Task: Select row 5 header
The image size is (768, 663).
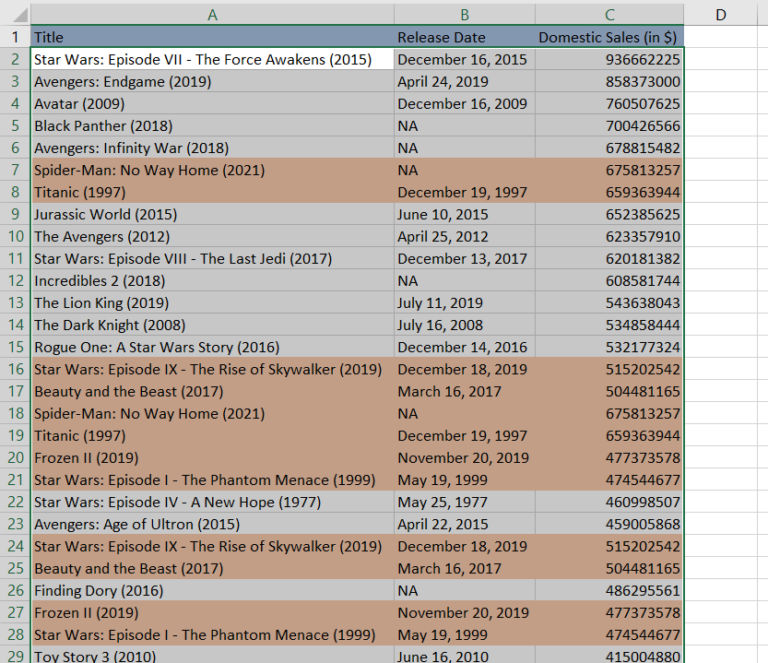Action: click(15, 126)
